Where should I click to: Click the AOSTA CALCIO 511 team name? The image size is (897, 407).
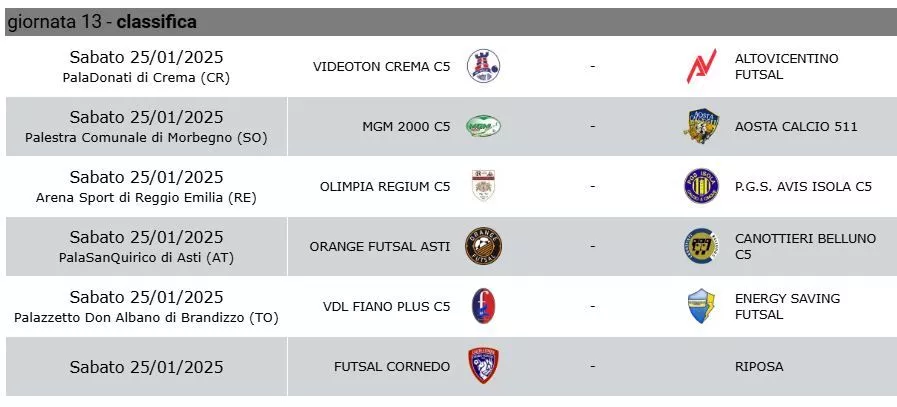[x=796, y=127]
